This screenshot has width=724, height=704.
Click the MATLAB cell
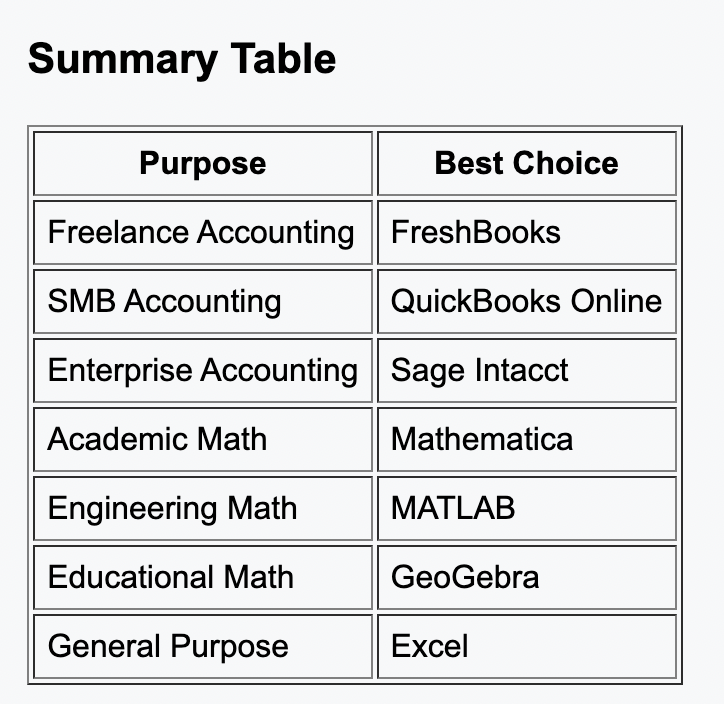tap(527, 508)
